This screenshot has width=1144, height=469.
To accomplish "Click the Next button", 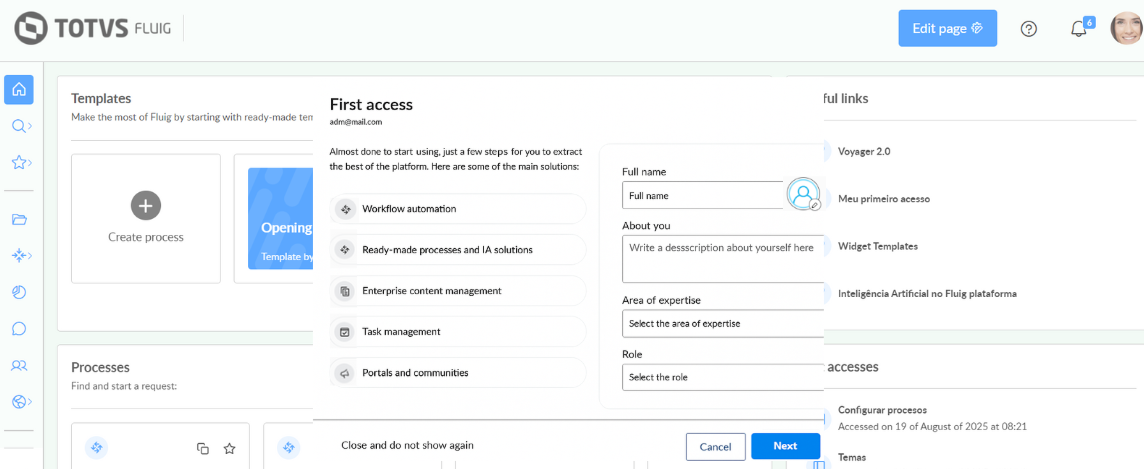I will (x=785, y=446).
